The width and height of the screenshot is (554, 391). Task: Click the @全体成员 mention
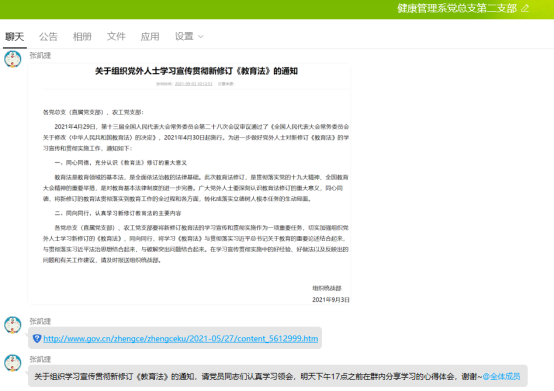pyautogui.click(x=501, y=376)
